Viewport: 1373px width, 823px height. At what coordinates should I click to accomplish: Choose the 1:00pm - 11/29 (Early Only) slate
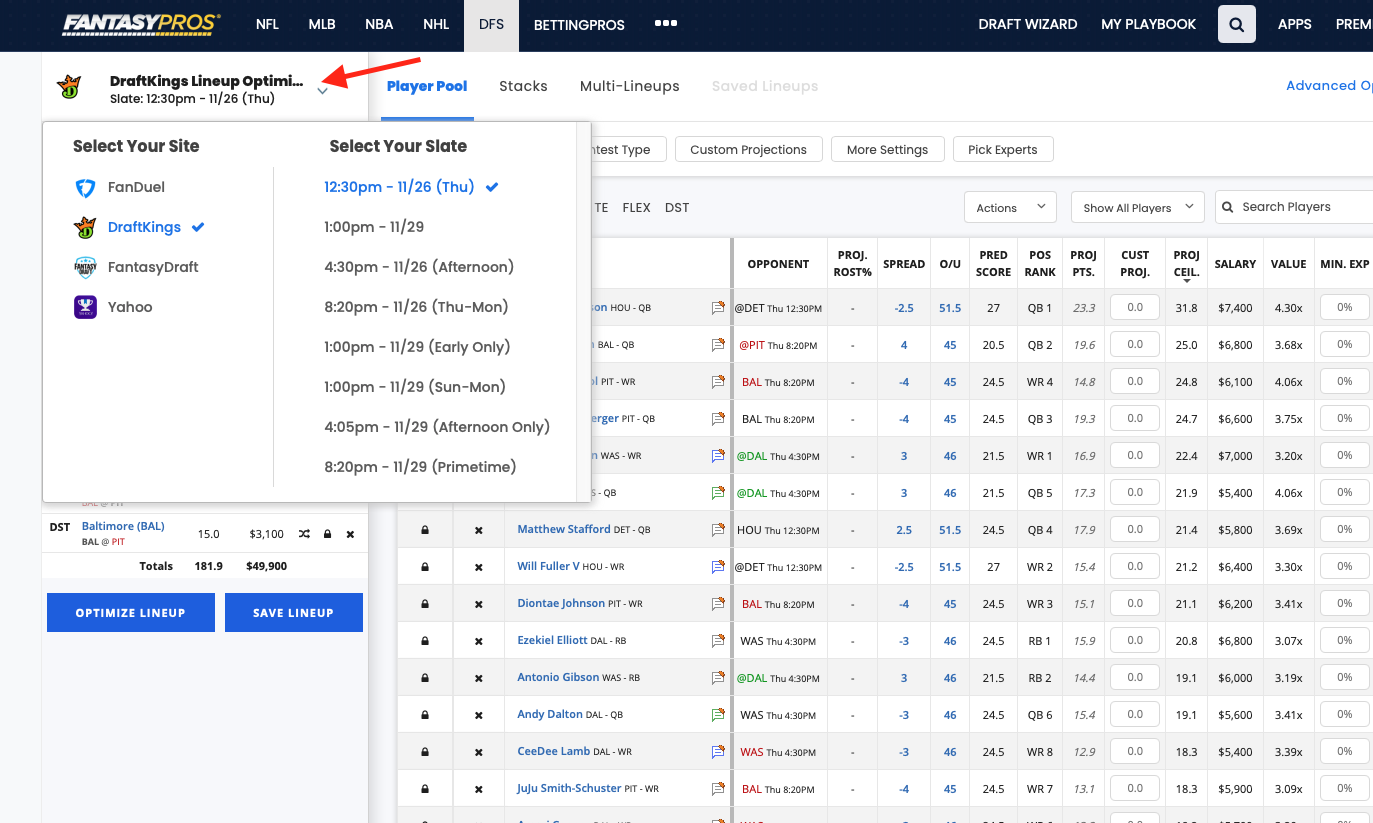tap(417, 347)
